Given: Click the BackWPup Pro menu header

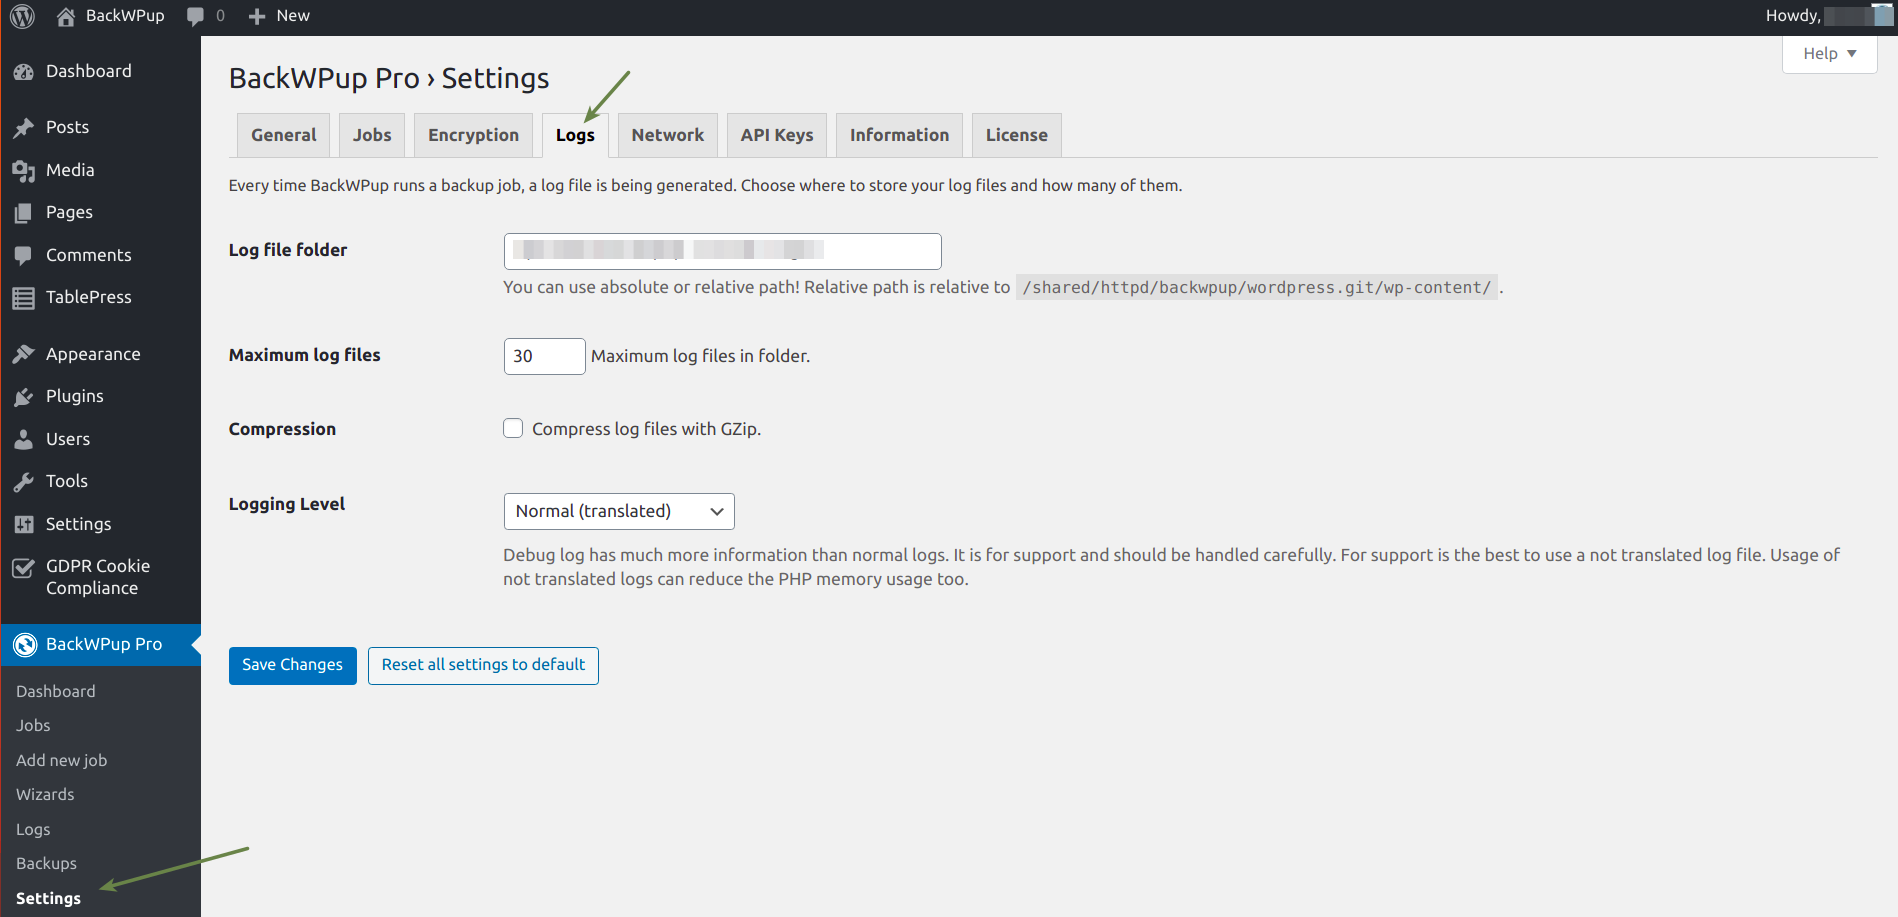Looking at the screenshot, I should point(100,645).
